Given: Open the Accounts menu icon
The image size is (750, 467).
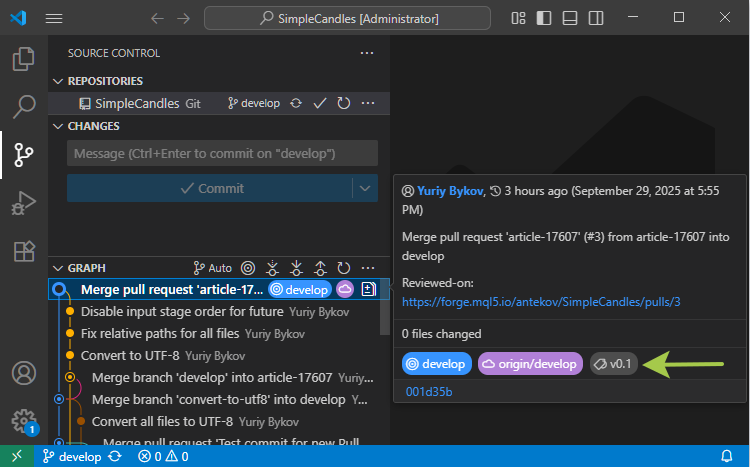Looking at the screenshot, I should 23,373.
